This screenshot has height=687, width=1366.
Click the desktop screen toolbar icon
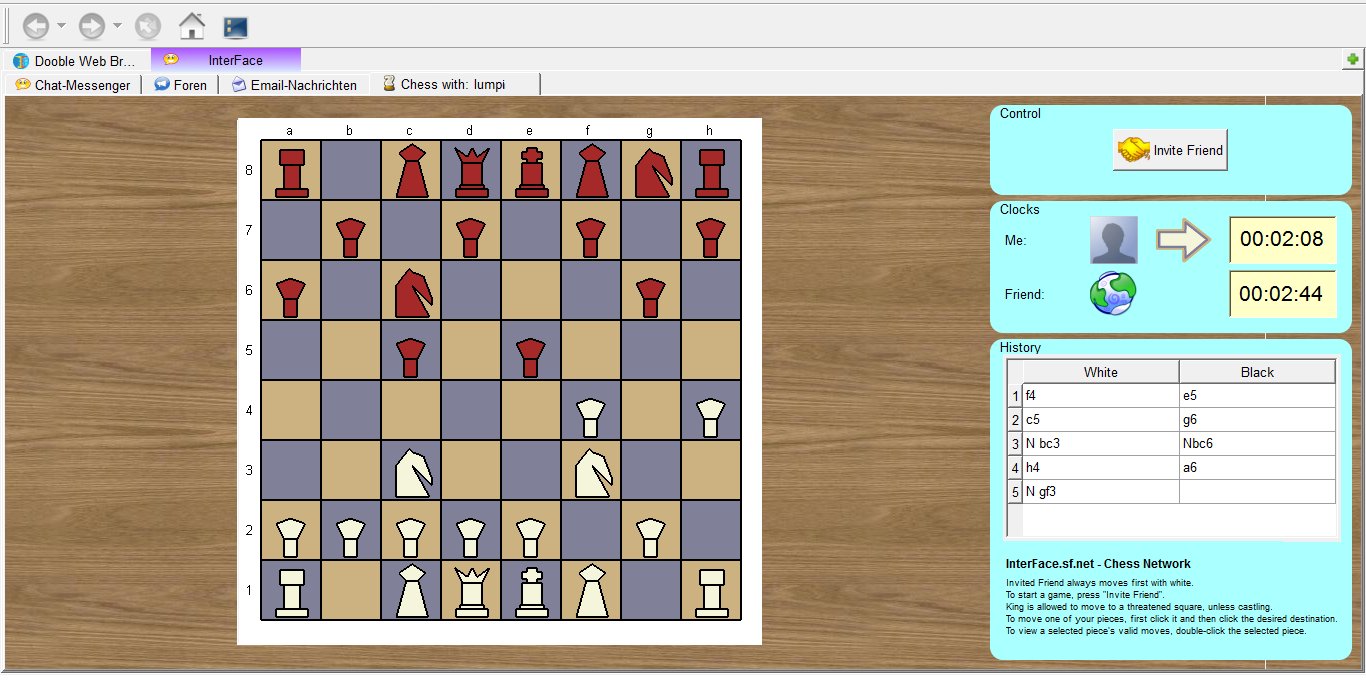tap(236, 27)
